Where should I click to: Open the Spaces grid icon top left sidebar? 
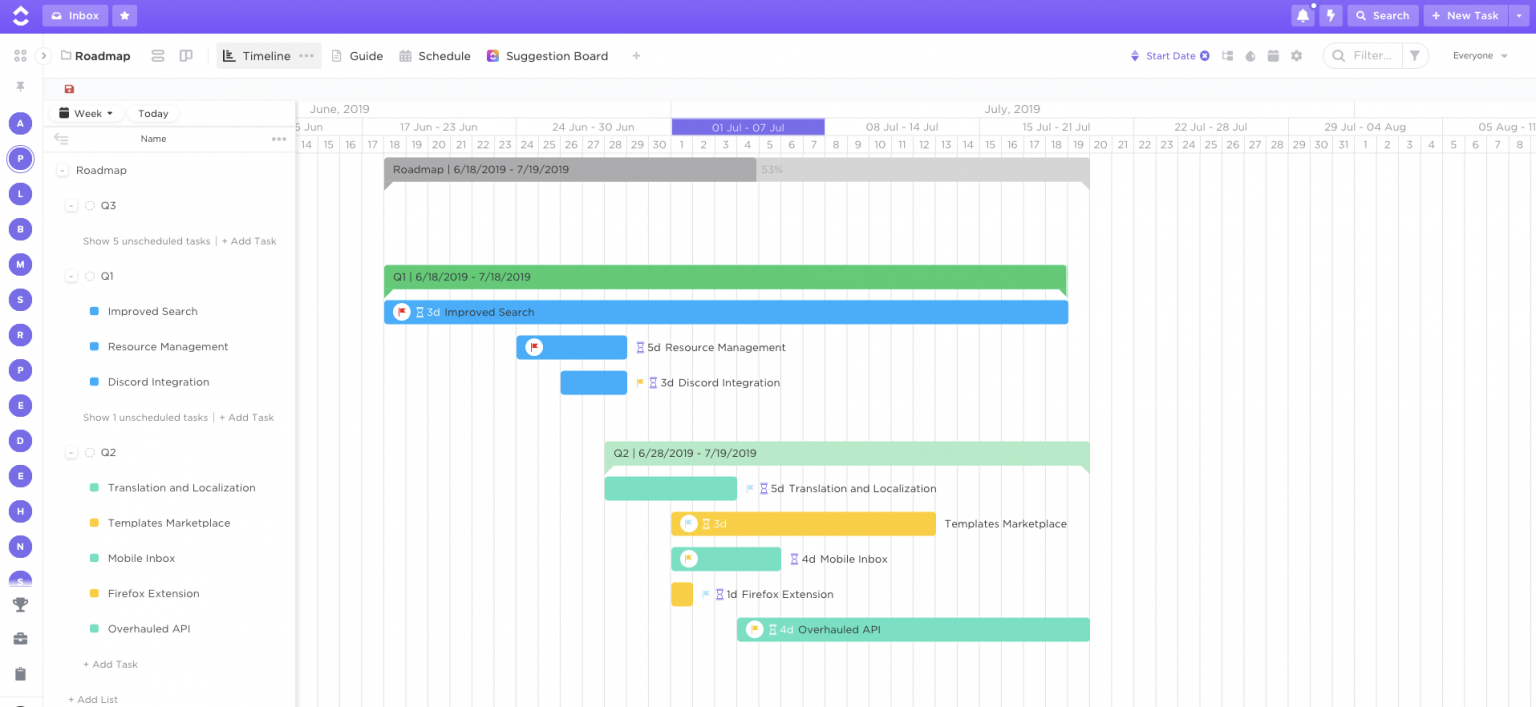tap(19, 55)
